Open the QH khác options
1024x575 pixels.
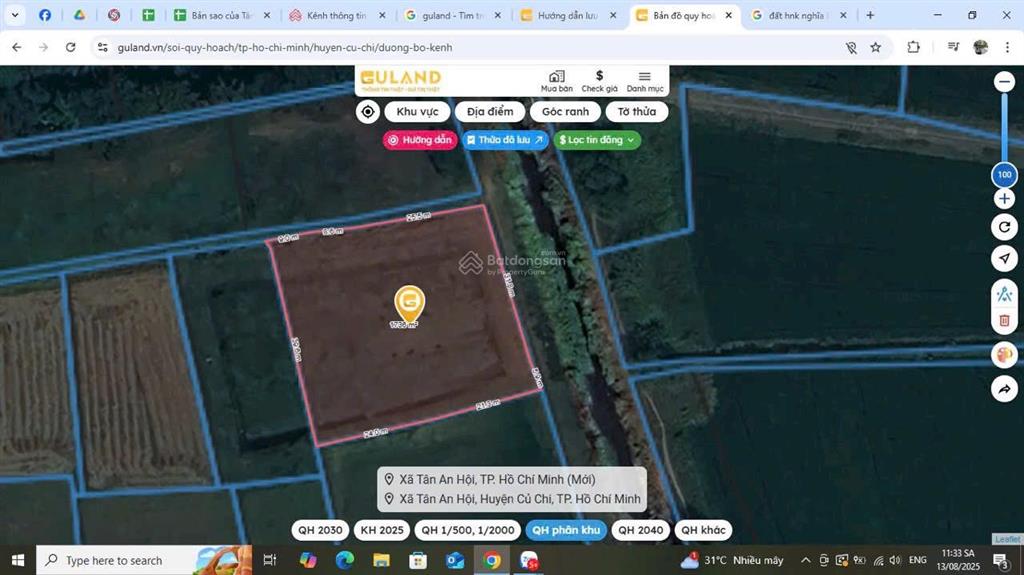(703, 530)
